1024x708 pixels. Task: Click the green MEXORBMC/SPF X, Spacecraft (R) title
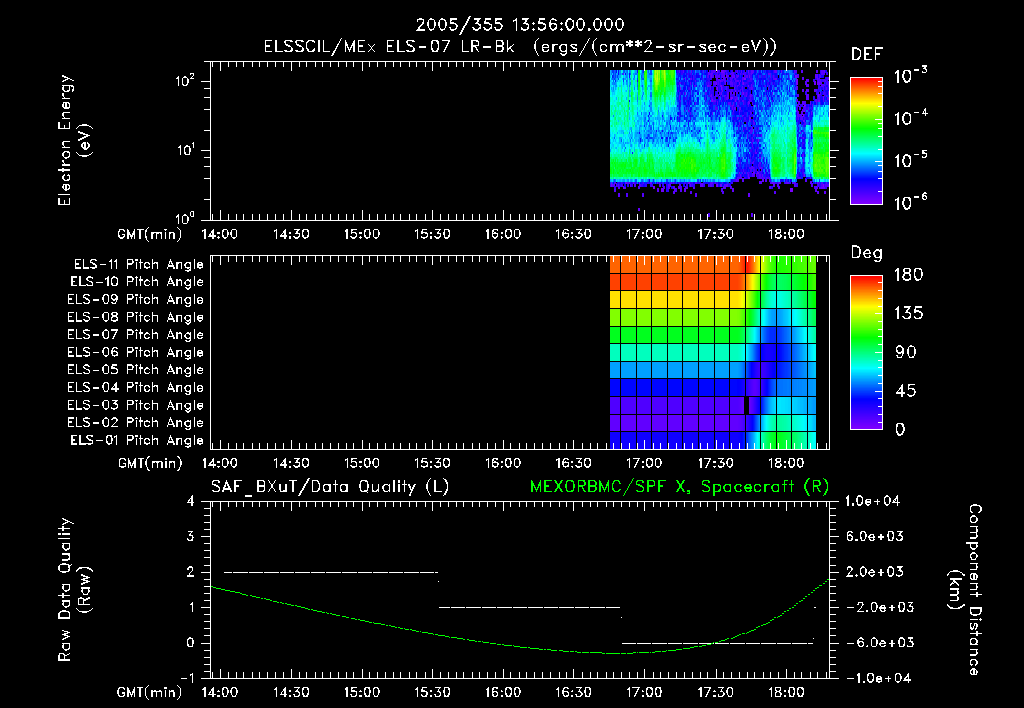(679, 487)
